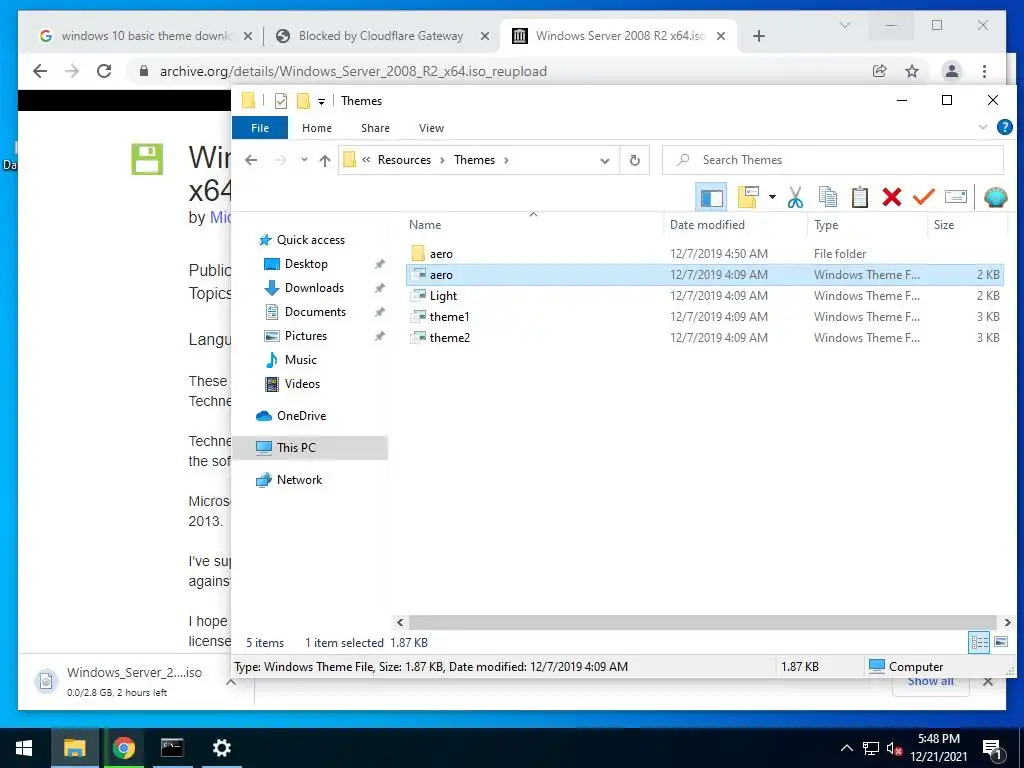Open Downloads in navigation pane
The height and width of the screenshot is (768, 1024).
click(314, 288)
